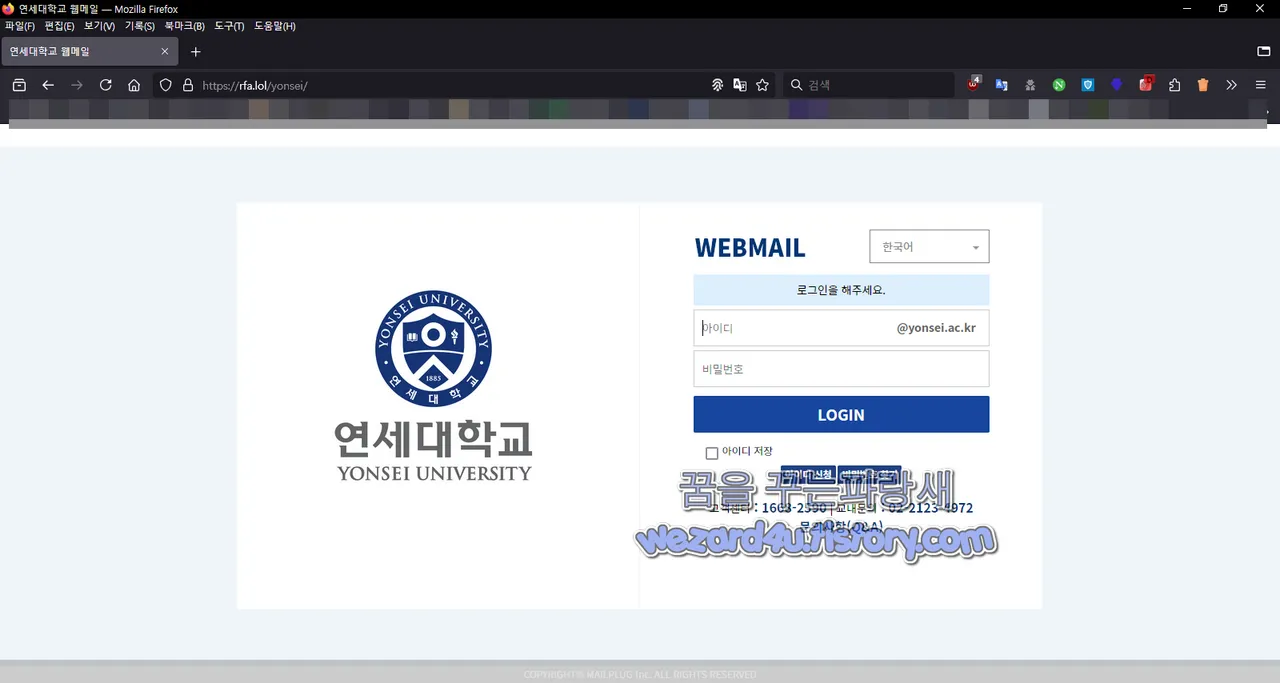Click the 비밀번호 password input field
Screen dimensions: 1280x683
coord(841,368)
